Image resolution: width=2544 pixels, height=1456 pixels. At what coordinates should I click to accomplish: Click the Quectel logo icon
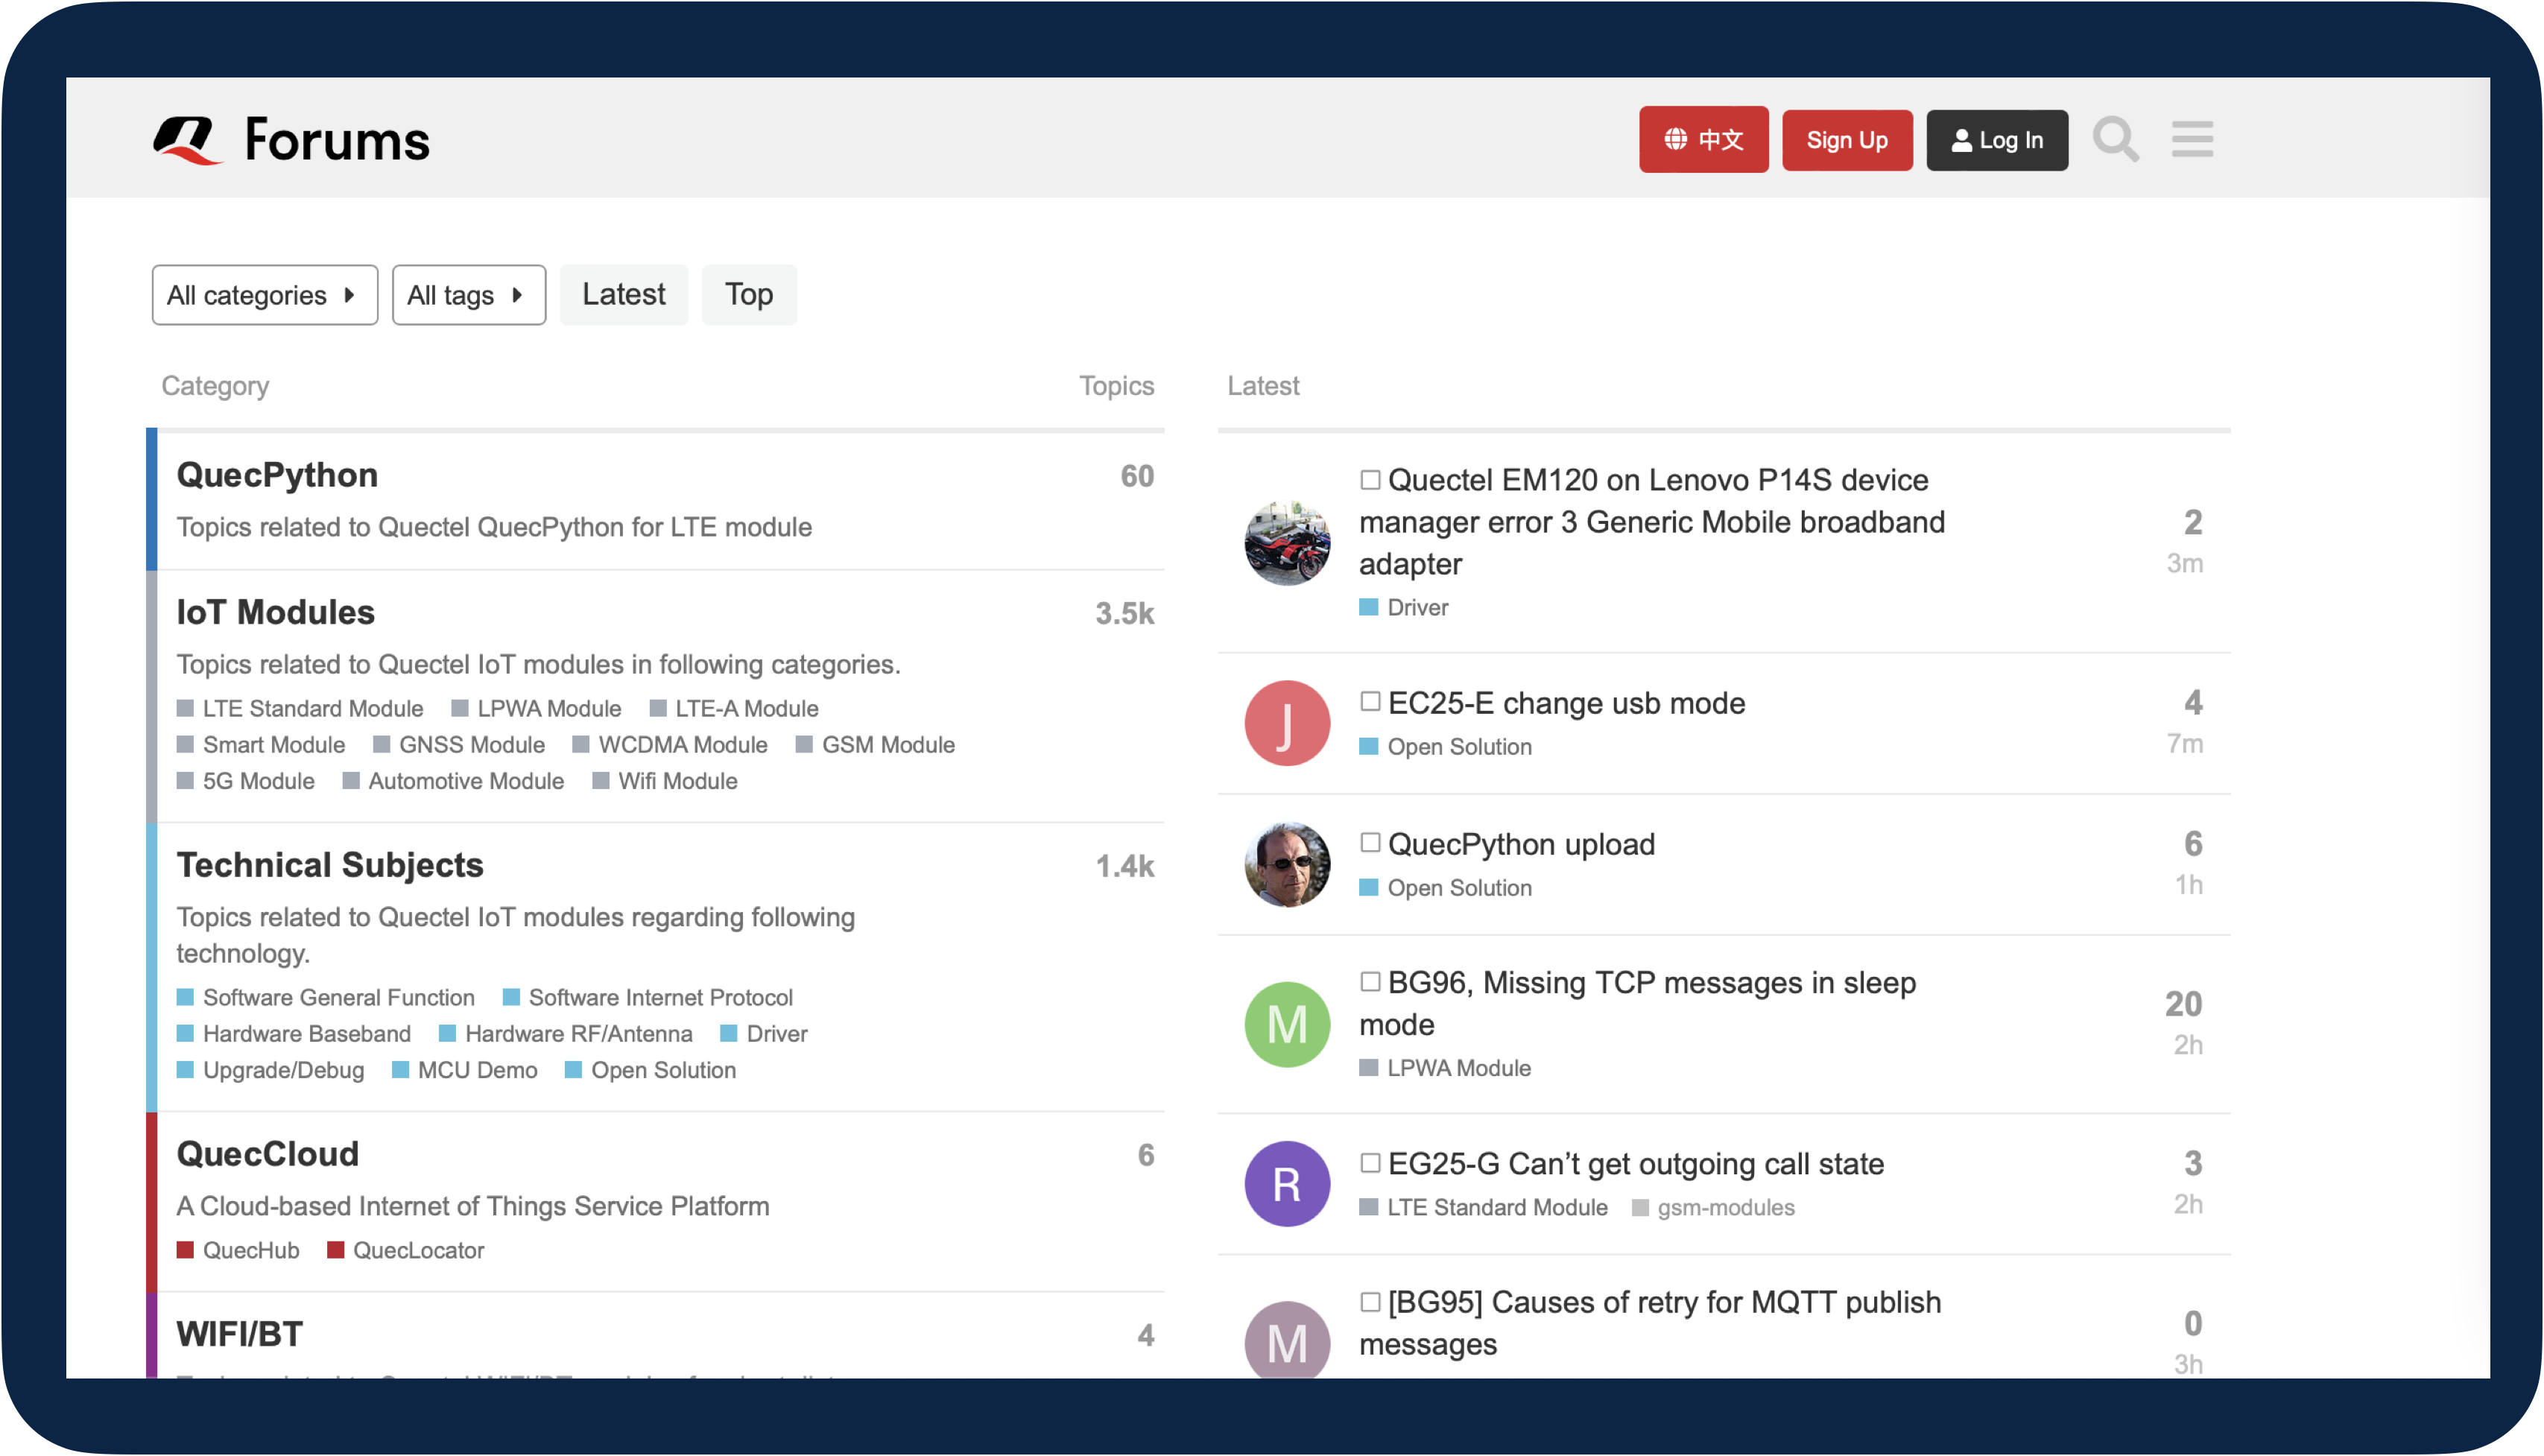187,140
